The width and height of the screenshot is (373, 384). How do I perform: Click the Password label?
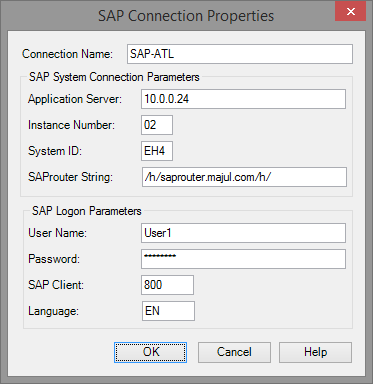(x=54, y=259)
